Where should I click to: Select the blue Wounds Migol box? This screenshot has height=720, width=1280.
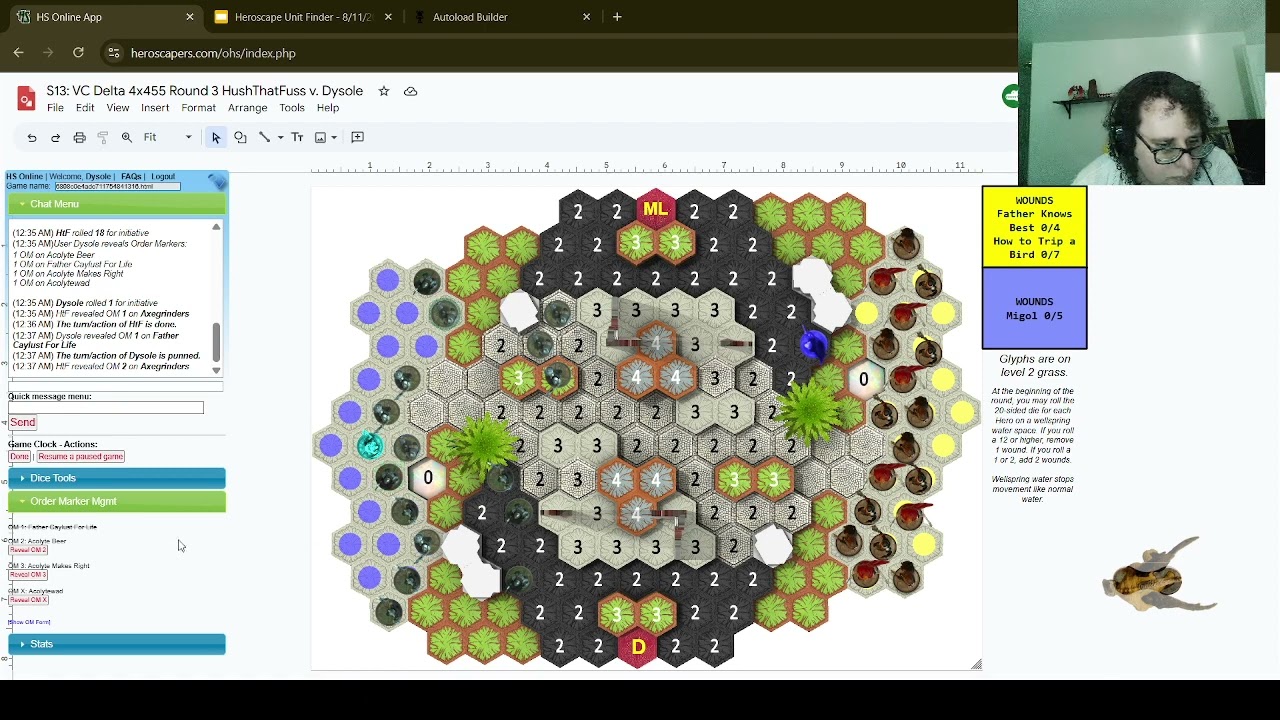(1034, 309)
